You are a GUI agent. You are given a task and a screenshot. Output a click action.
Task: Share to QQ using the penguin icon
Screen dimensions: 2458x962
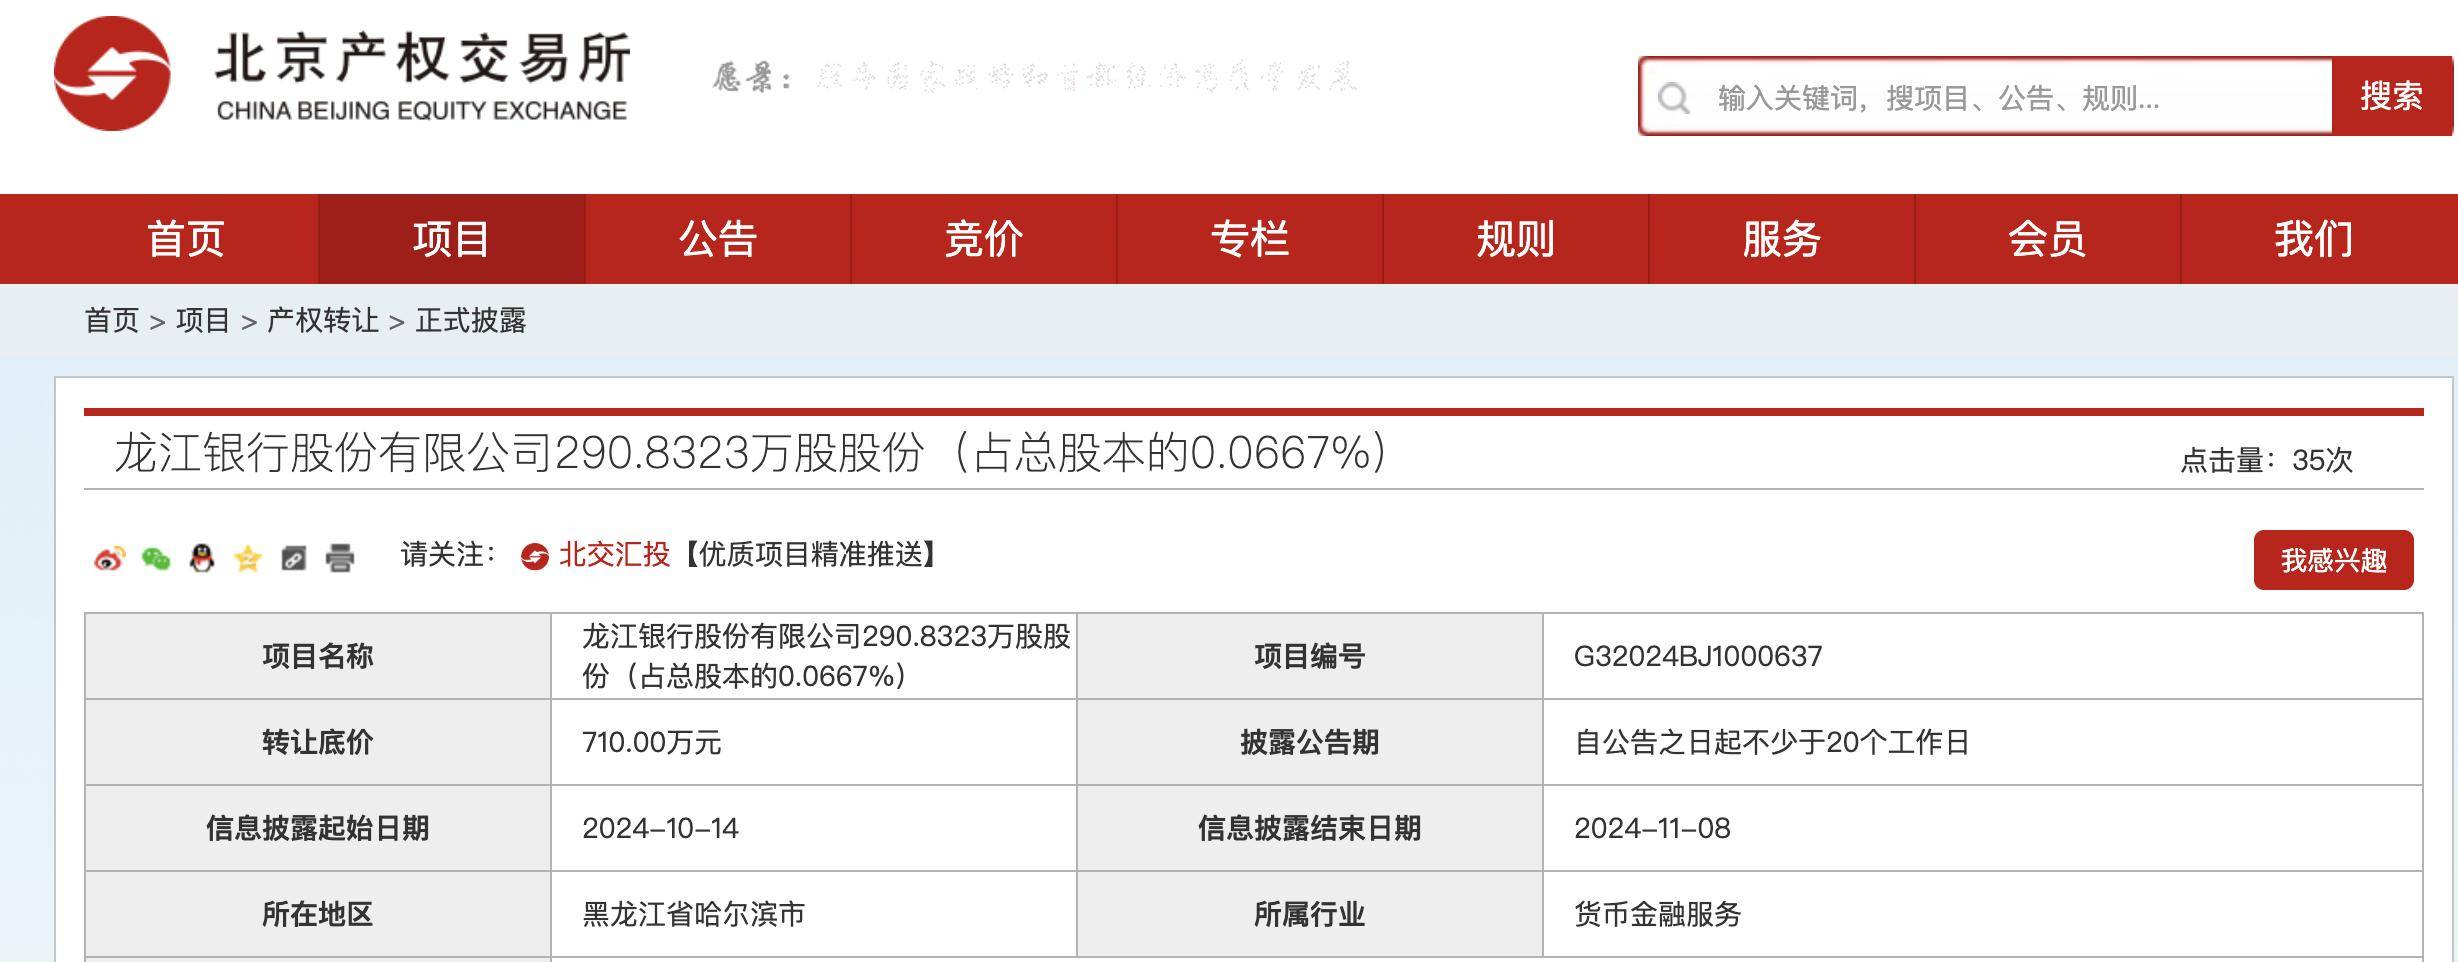coord(200,561)
